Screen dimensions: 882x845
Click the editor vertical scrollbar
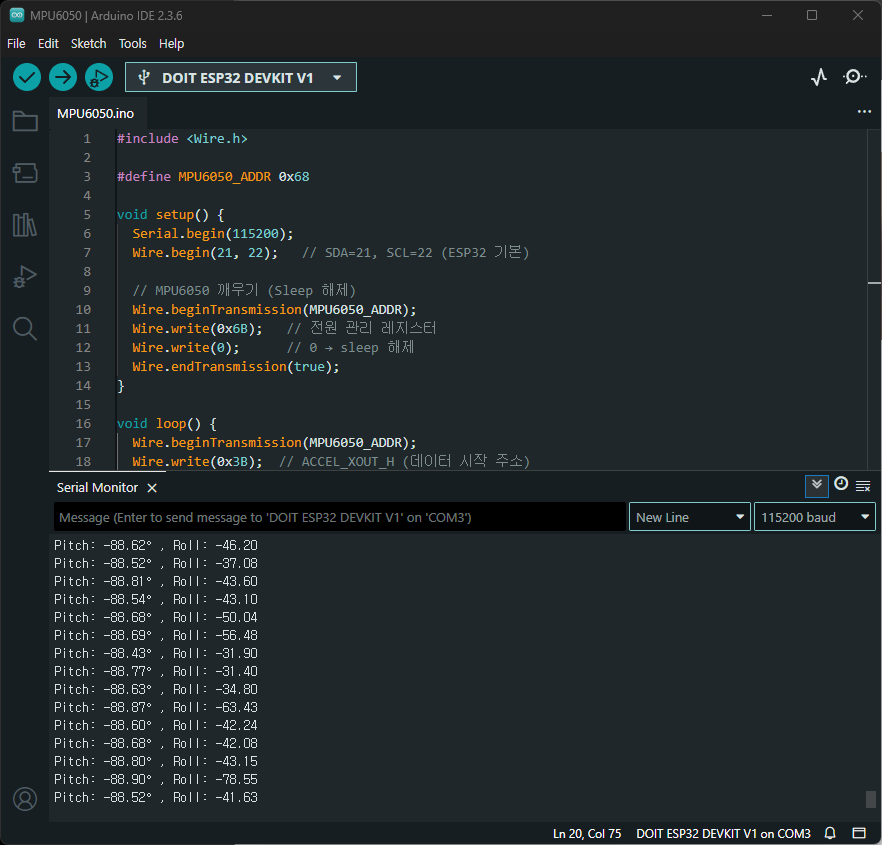tap(874, 299)
